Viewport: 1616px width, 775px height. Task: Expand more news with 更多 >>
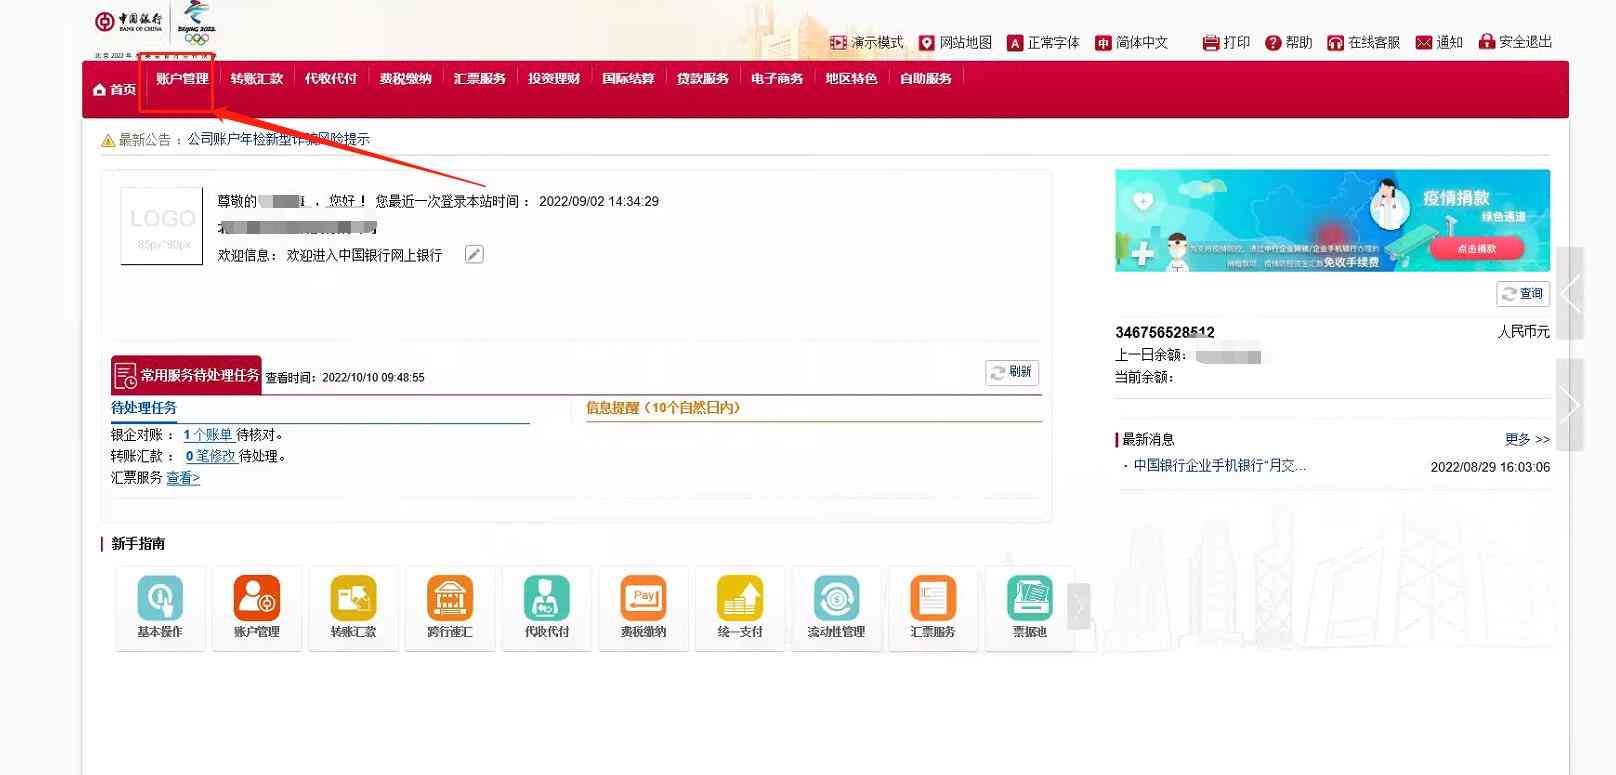pyautogui.click(x=1526, y=439)
